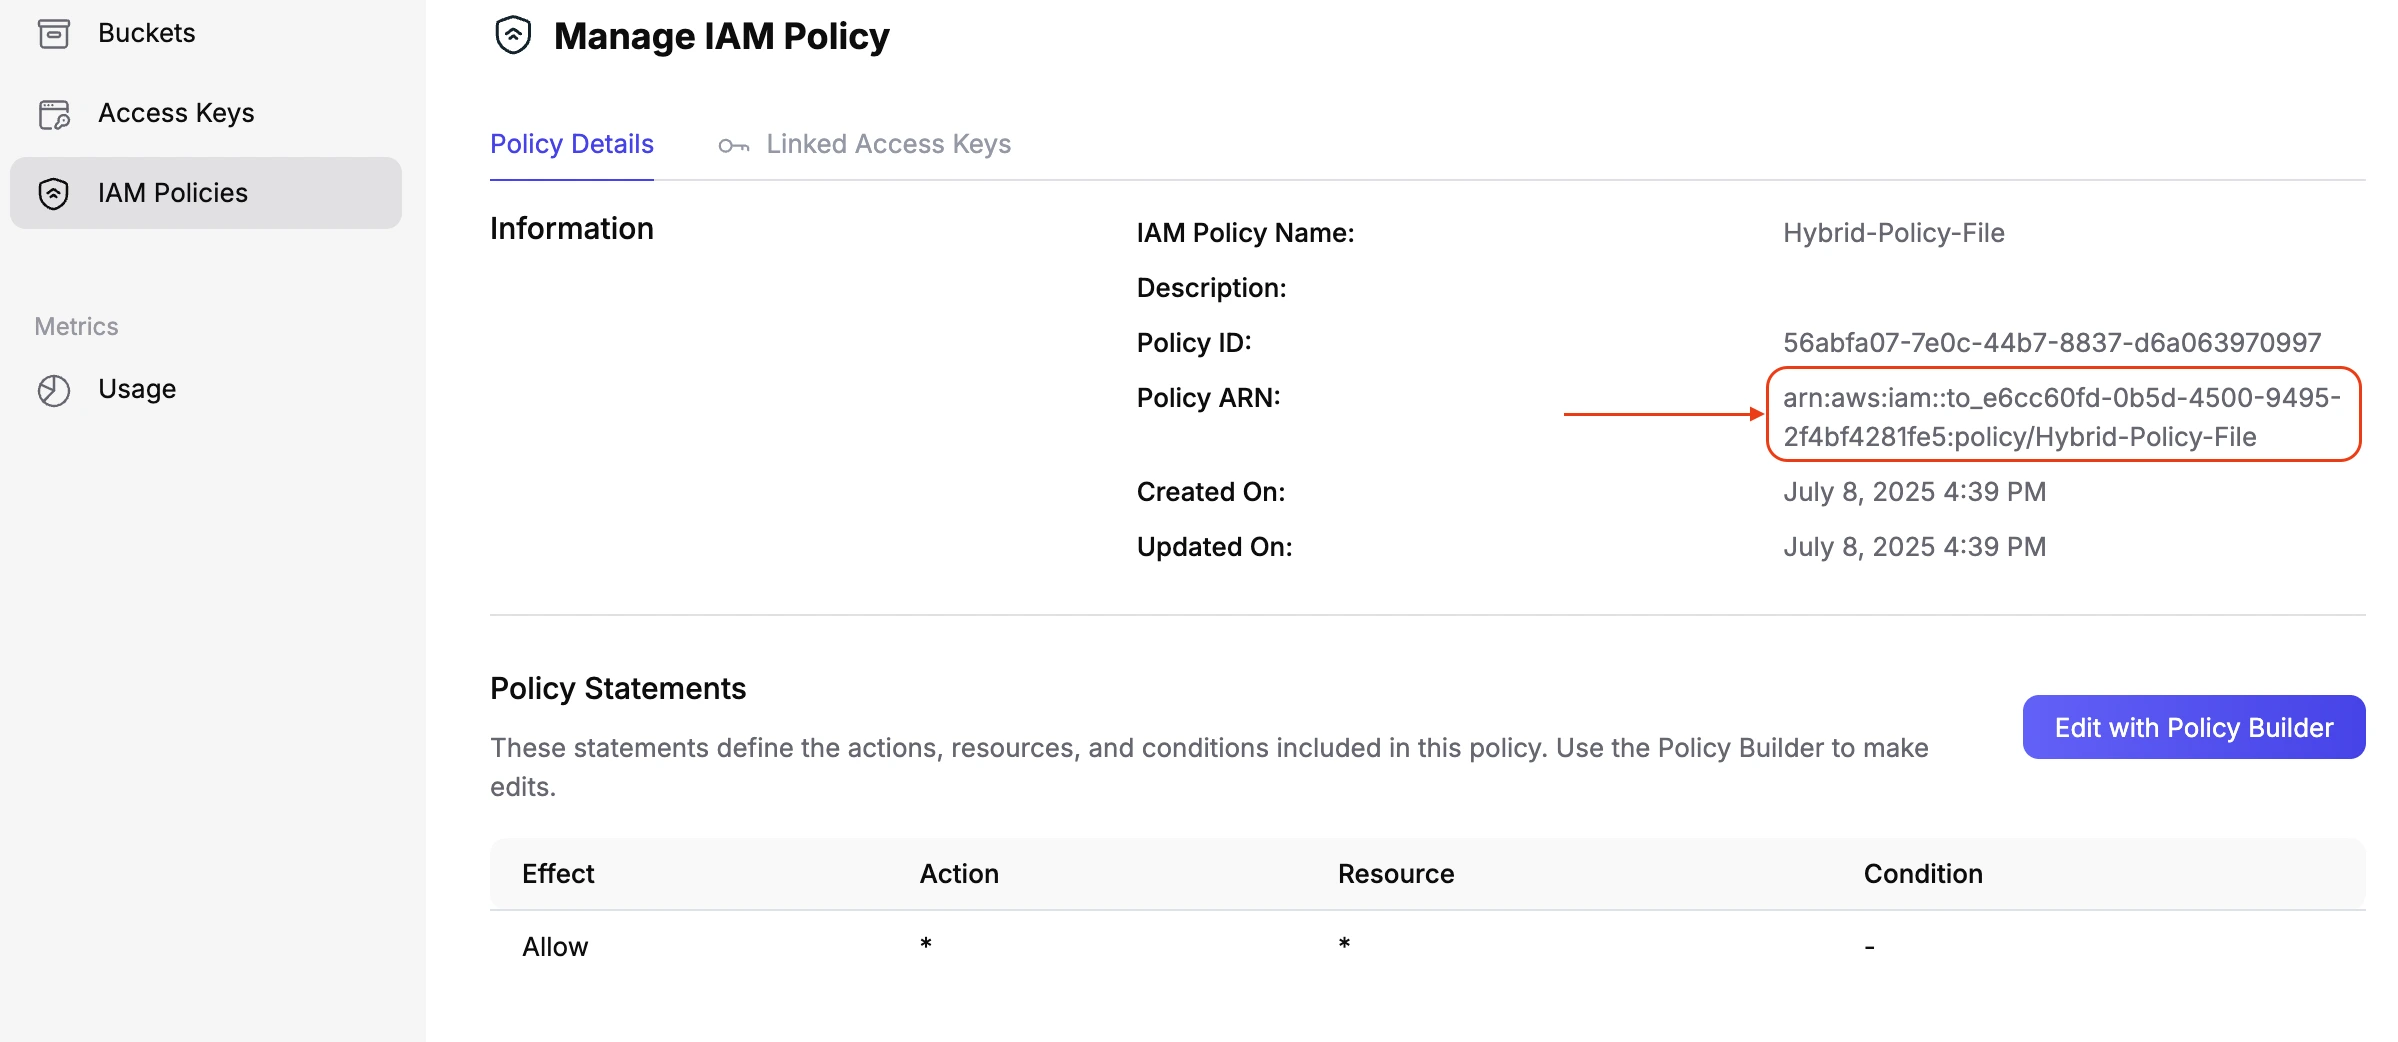Go to Access Keys in sidebar
The width and height of the screenshot is (2398, 1042).
[176, 113]
